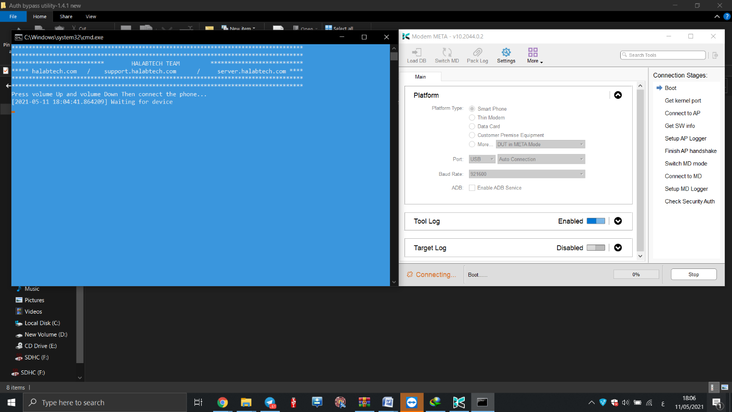This screenshot has height=412, width=732.
Task: Toggle the Target Log Disabled switch
Action: click(x=596, y=248)
